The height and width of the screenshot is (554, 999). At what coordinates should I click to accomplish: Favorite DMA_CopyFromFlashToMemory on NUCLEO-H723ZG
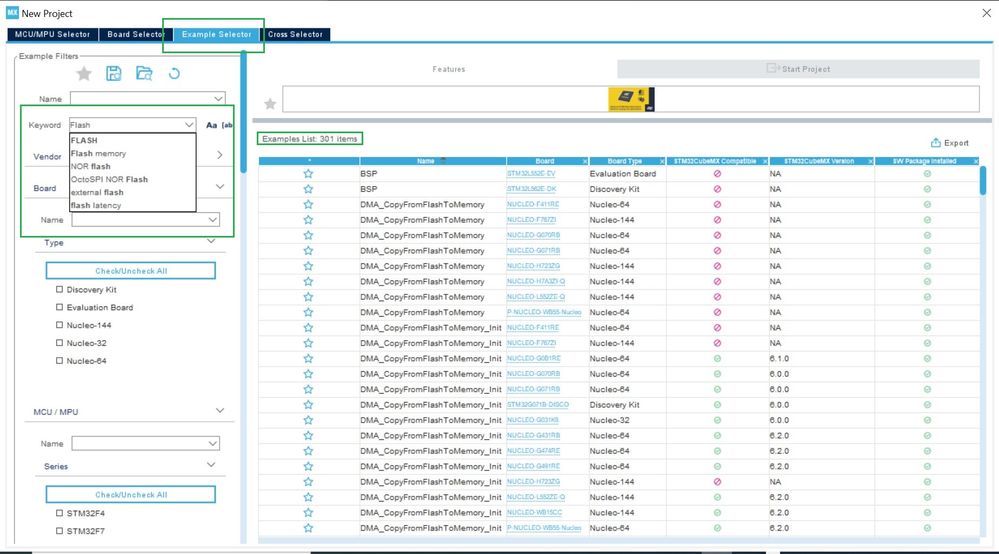[x=308, y=266]
